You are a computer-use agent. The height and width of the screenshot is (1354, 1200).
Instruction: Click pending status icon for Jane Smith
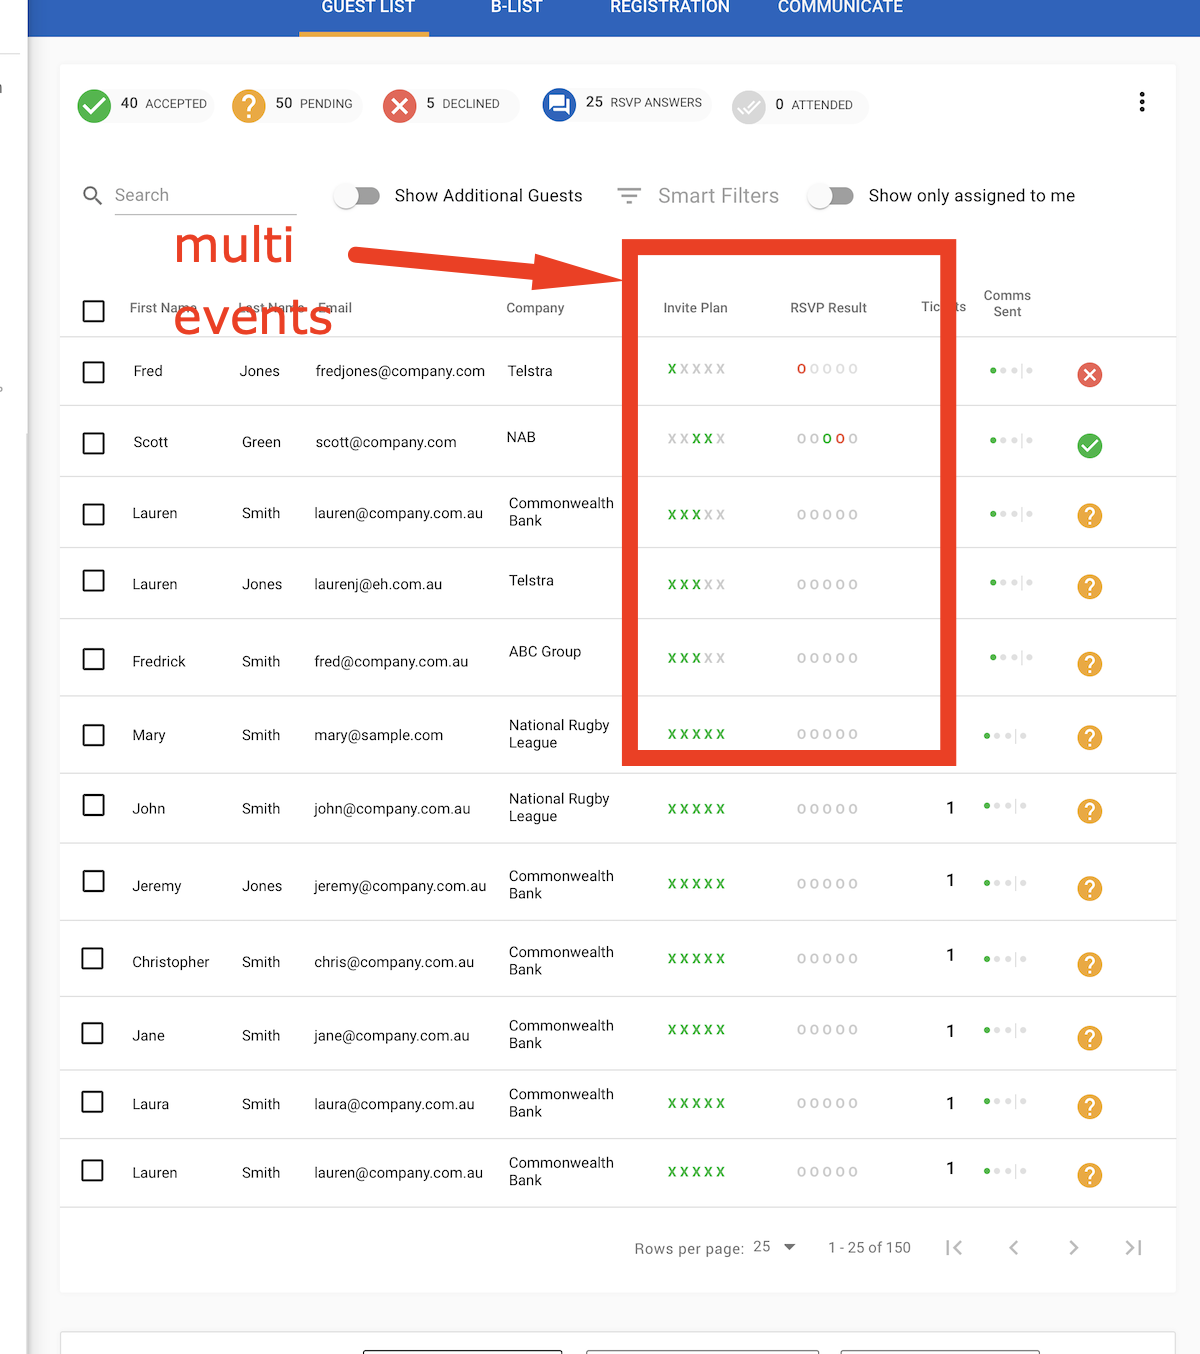pos(1090,1038)
